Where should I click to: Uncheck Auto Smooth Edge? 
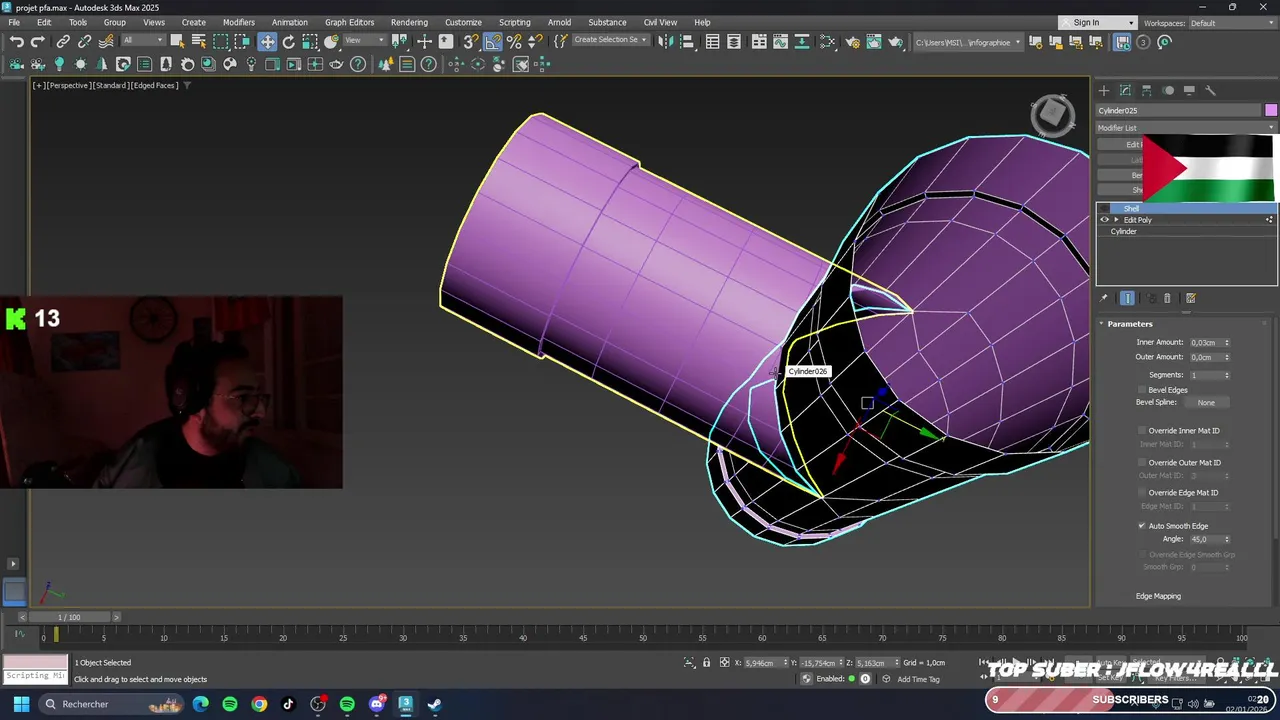1142,526
